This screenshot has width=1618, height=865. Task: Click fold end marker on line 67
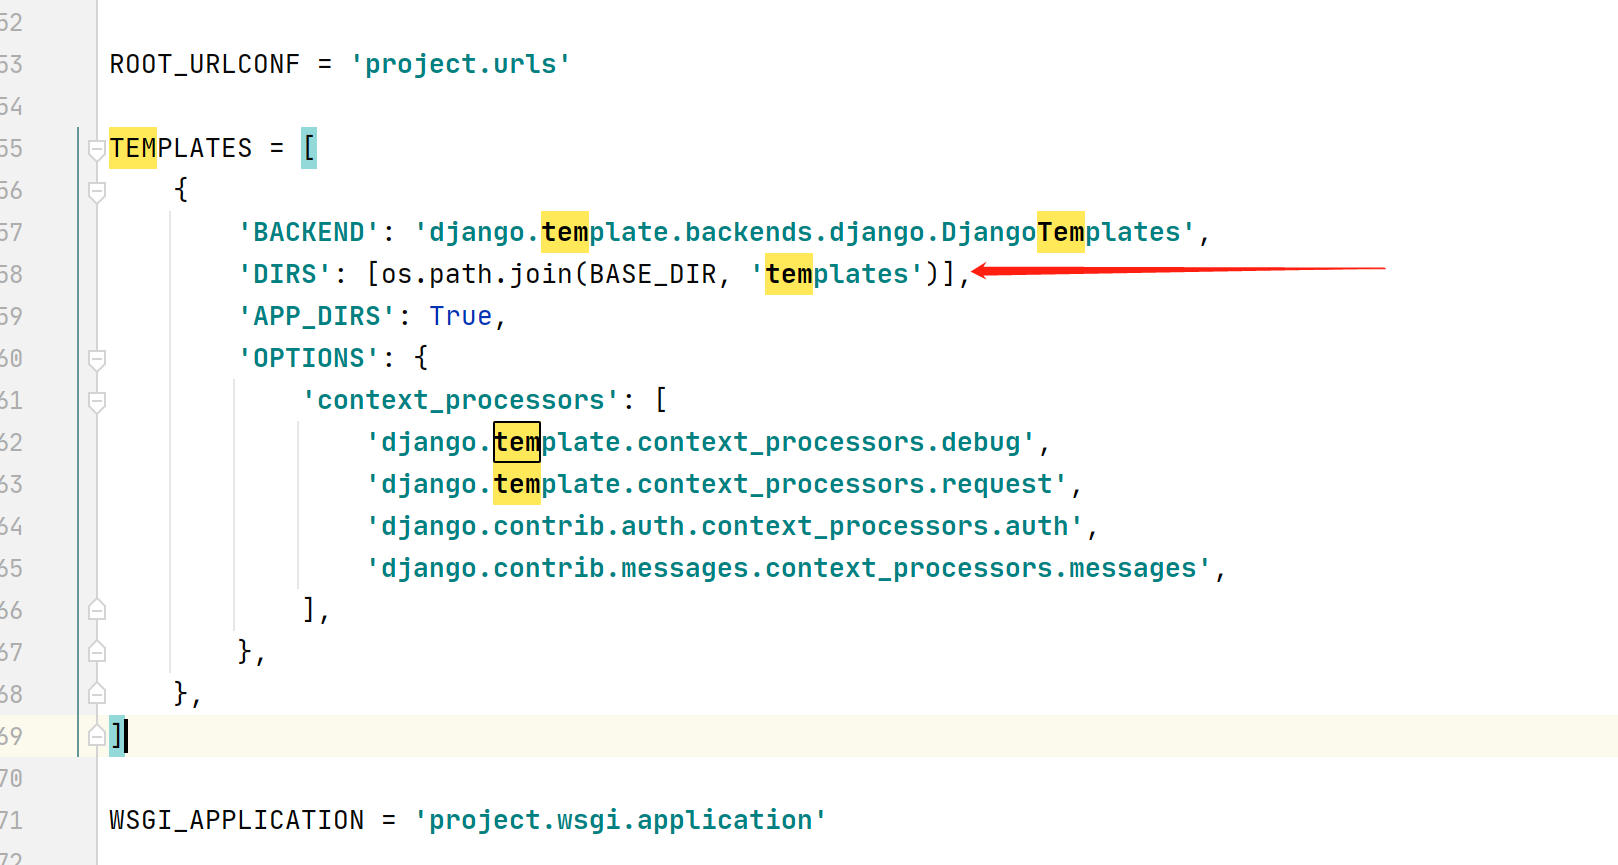97,651
